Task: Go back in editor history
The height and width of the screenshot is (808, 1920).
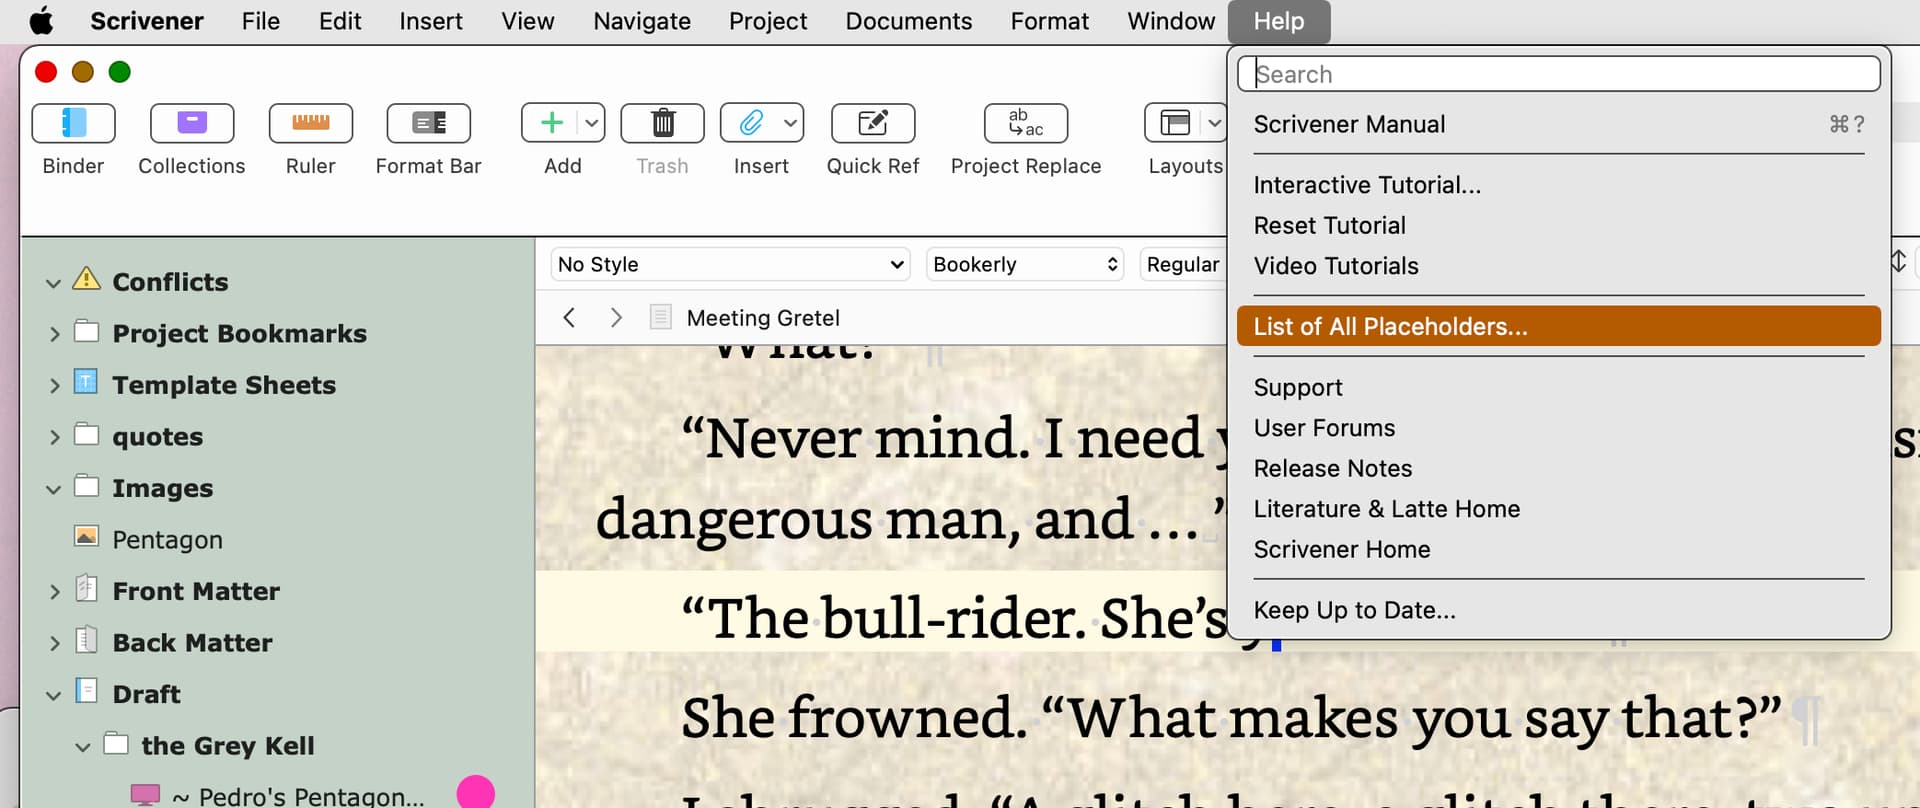Action: [x=569, y=318]
